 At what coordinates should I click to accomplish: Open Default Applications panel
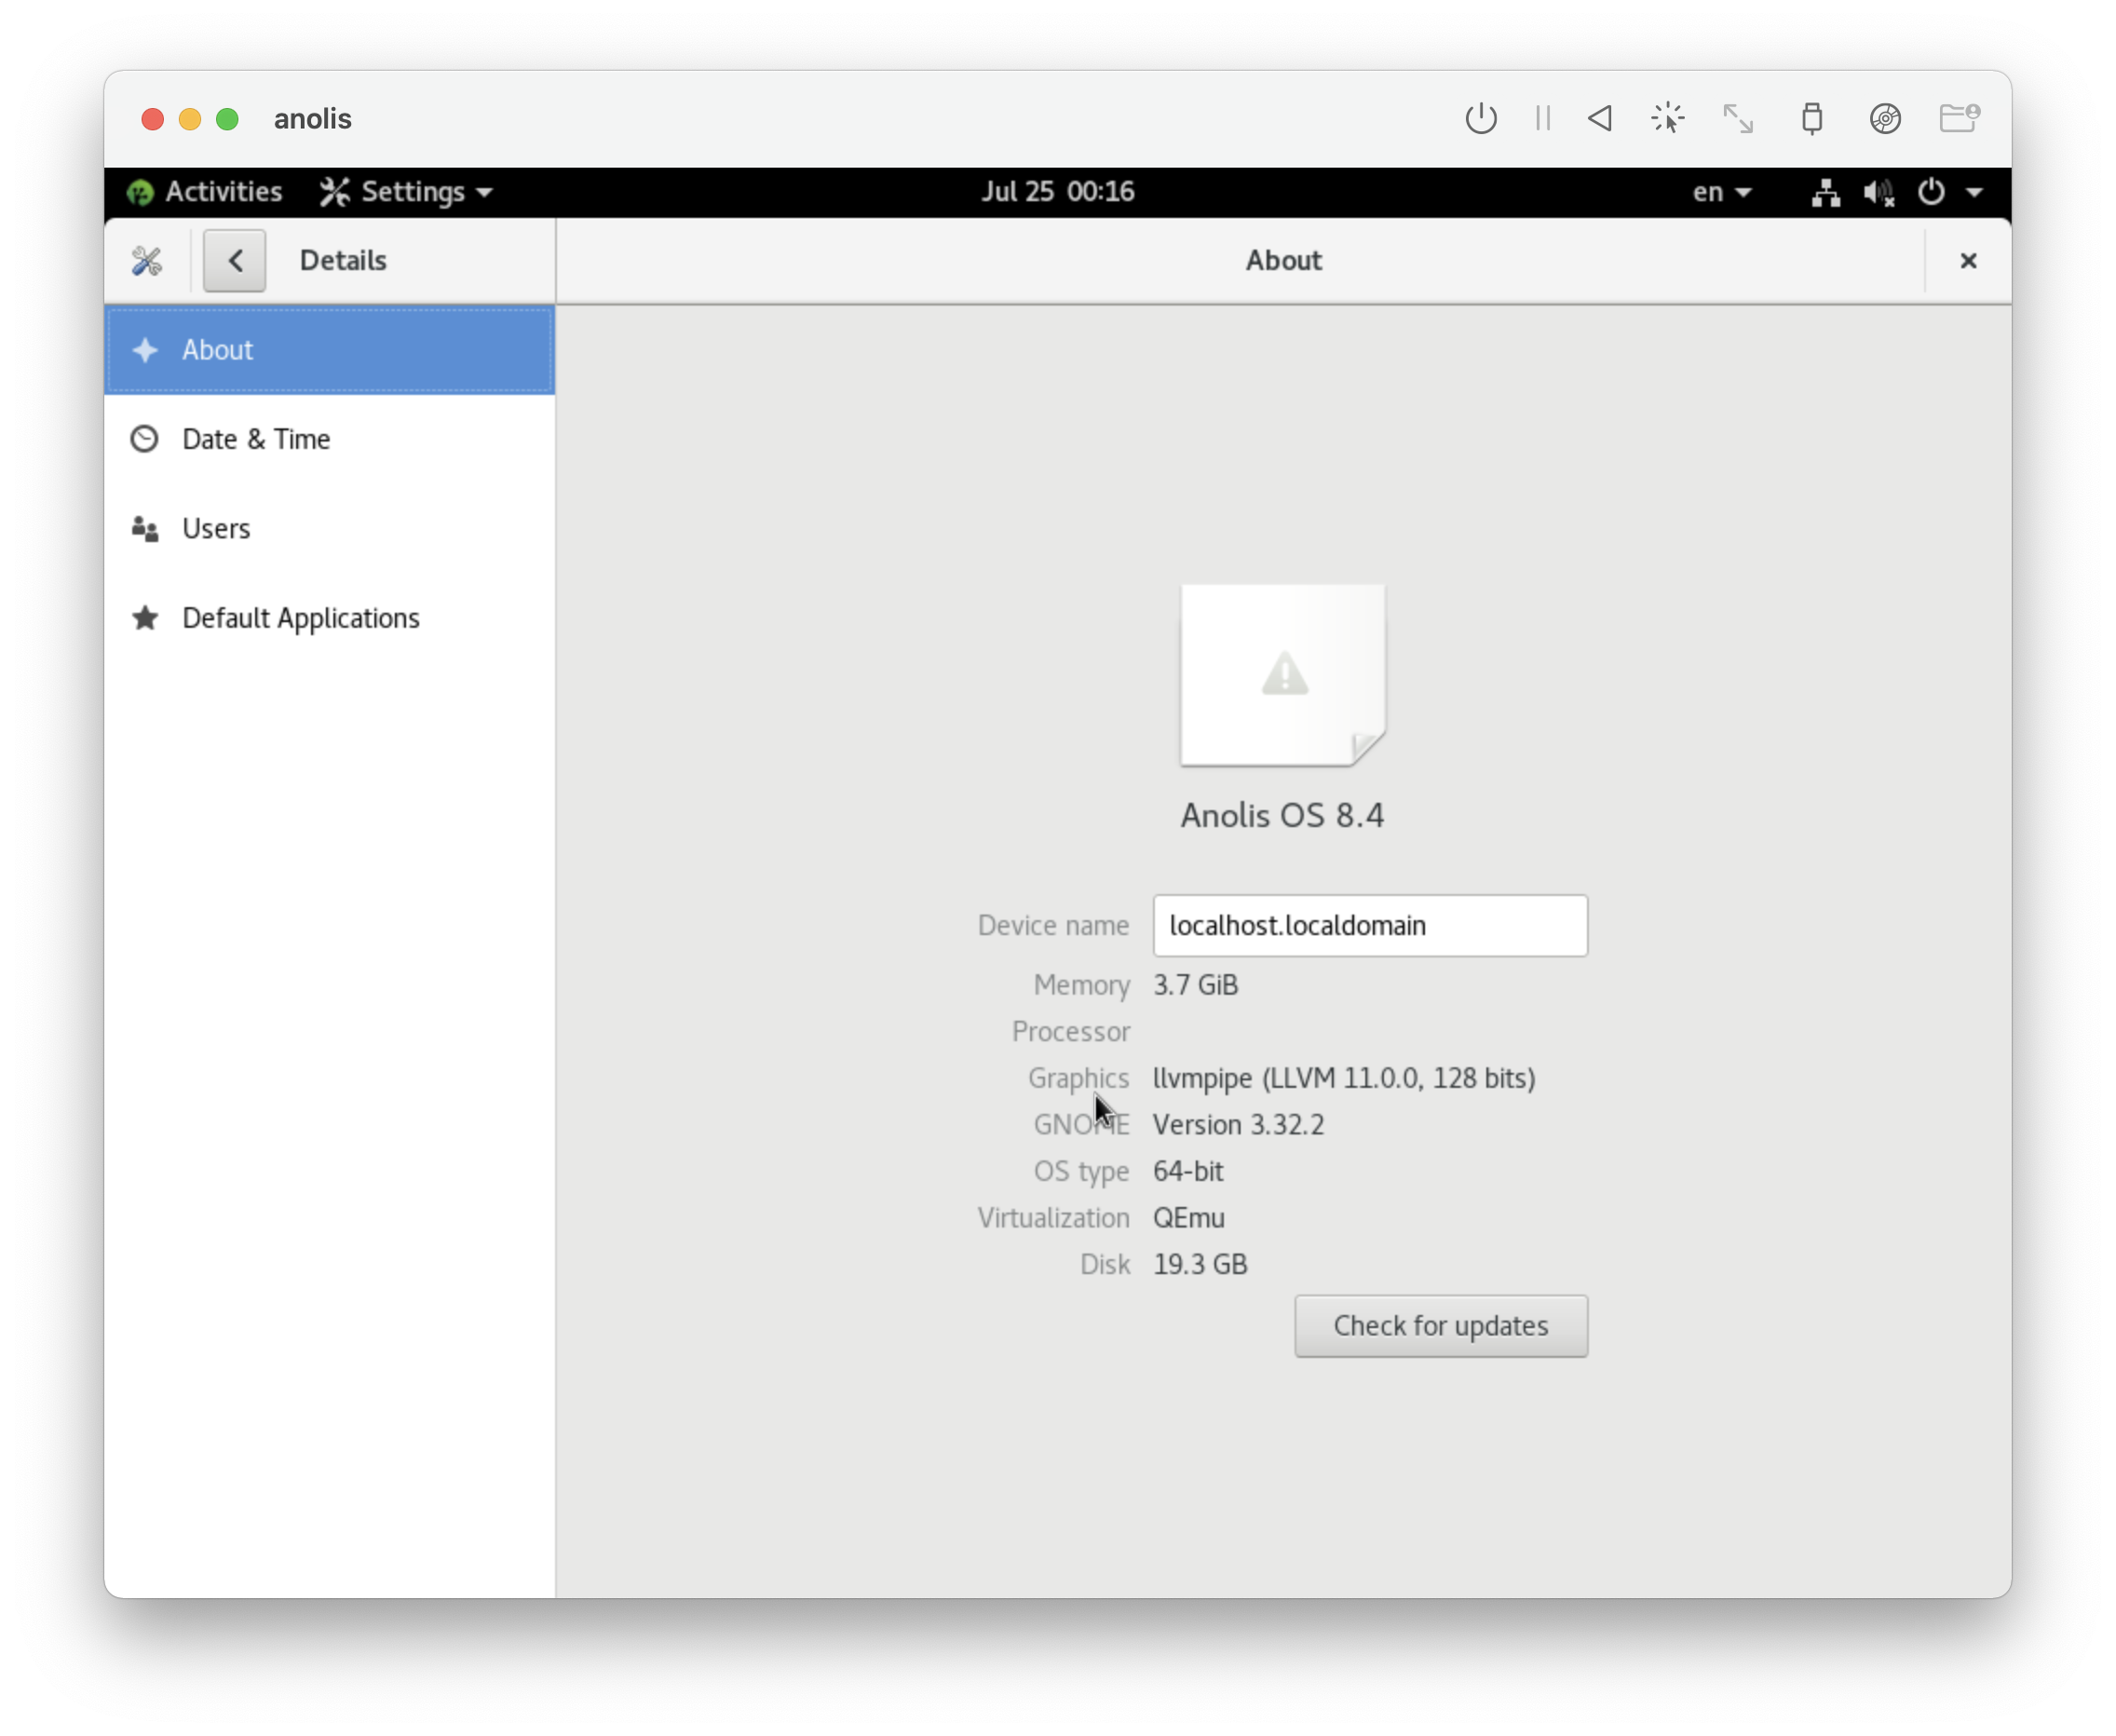click(x=300, y=618)
